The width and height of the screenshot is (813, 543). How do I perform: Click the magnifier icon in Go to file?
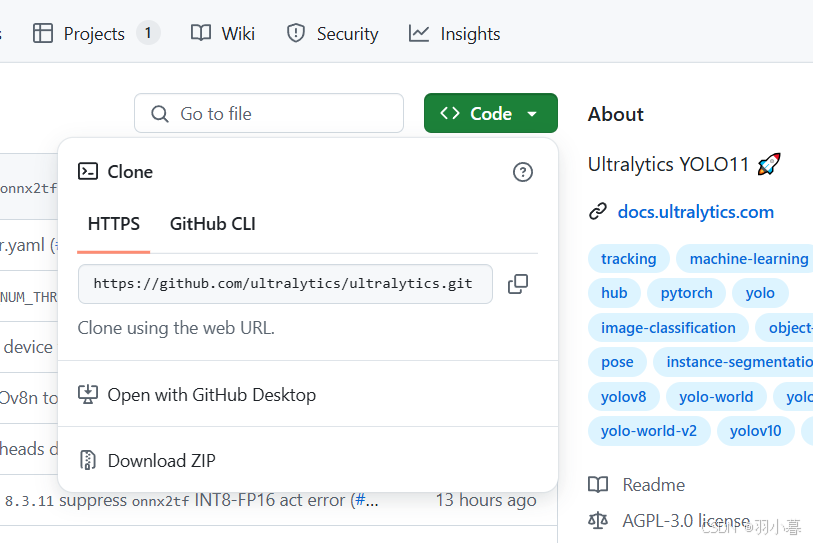160,114
